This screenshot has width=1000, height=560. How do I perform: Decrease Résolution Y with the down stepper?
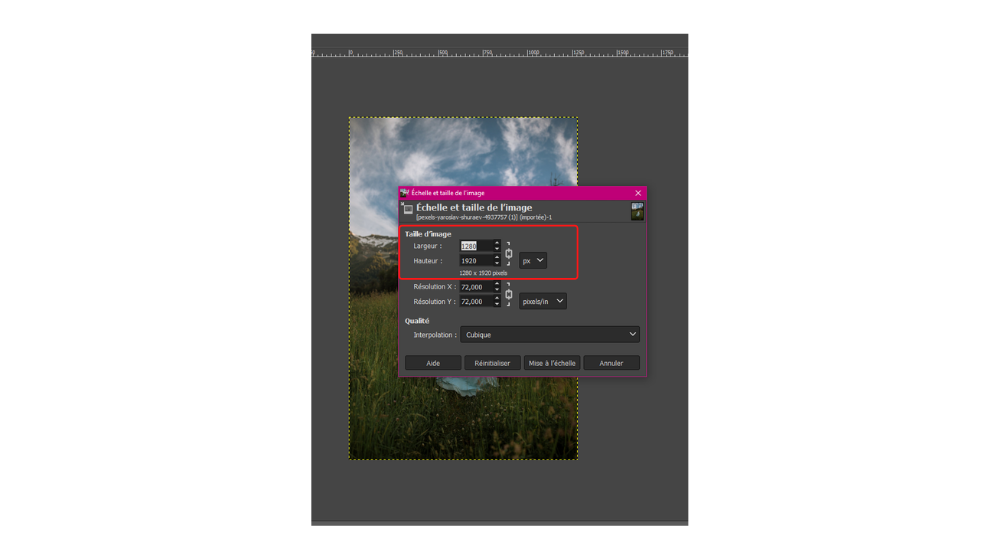[497, 304]
